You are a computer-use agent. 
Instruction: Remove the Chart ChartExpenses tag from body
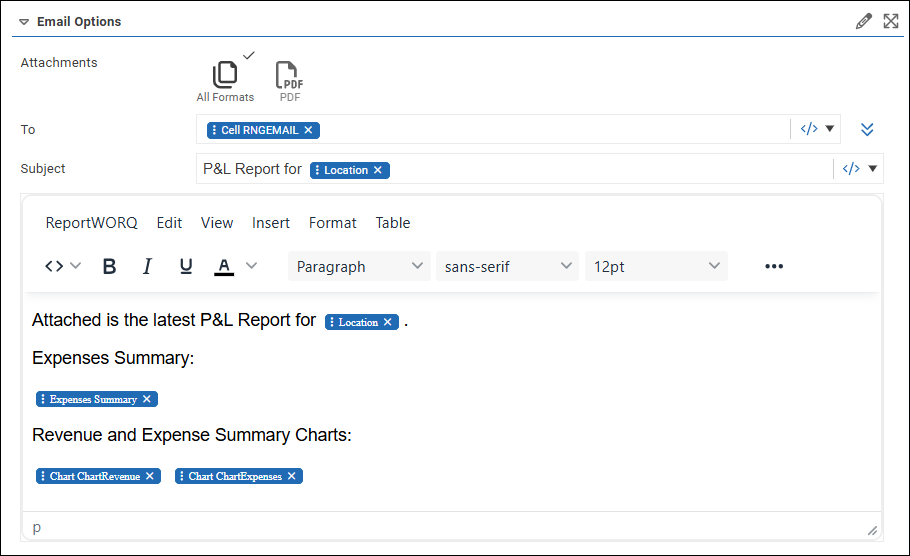[x=292, y=476]
